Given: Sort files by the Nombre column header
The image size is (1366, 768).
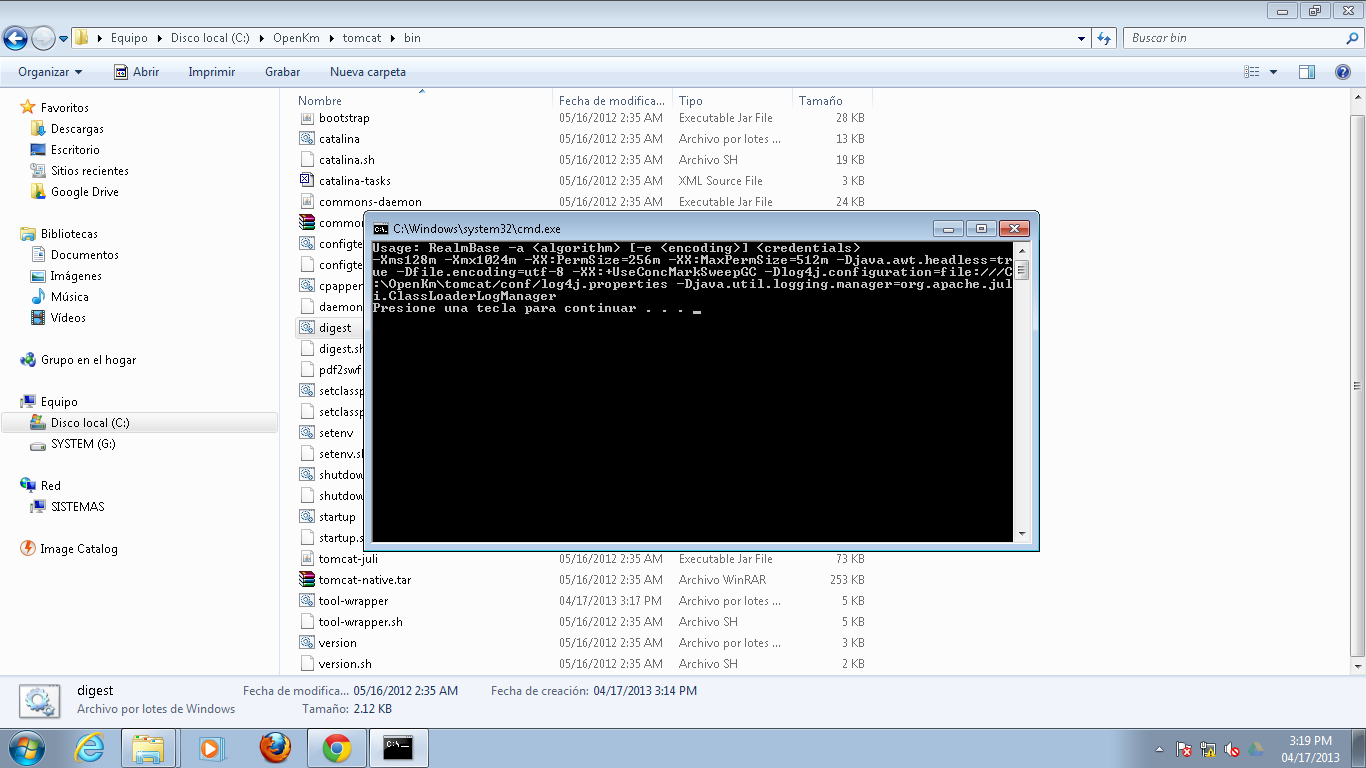Looking at the screenshot, I should click(x=317, y=100).
